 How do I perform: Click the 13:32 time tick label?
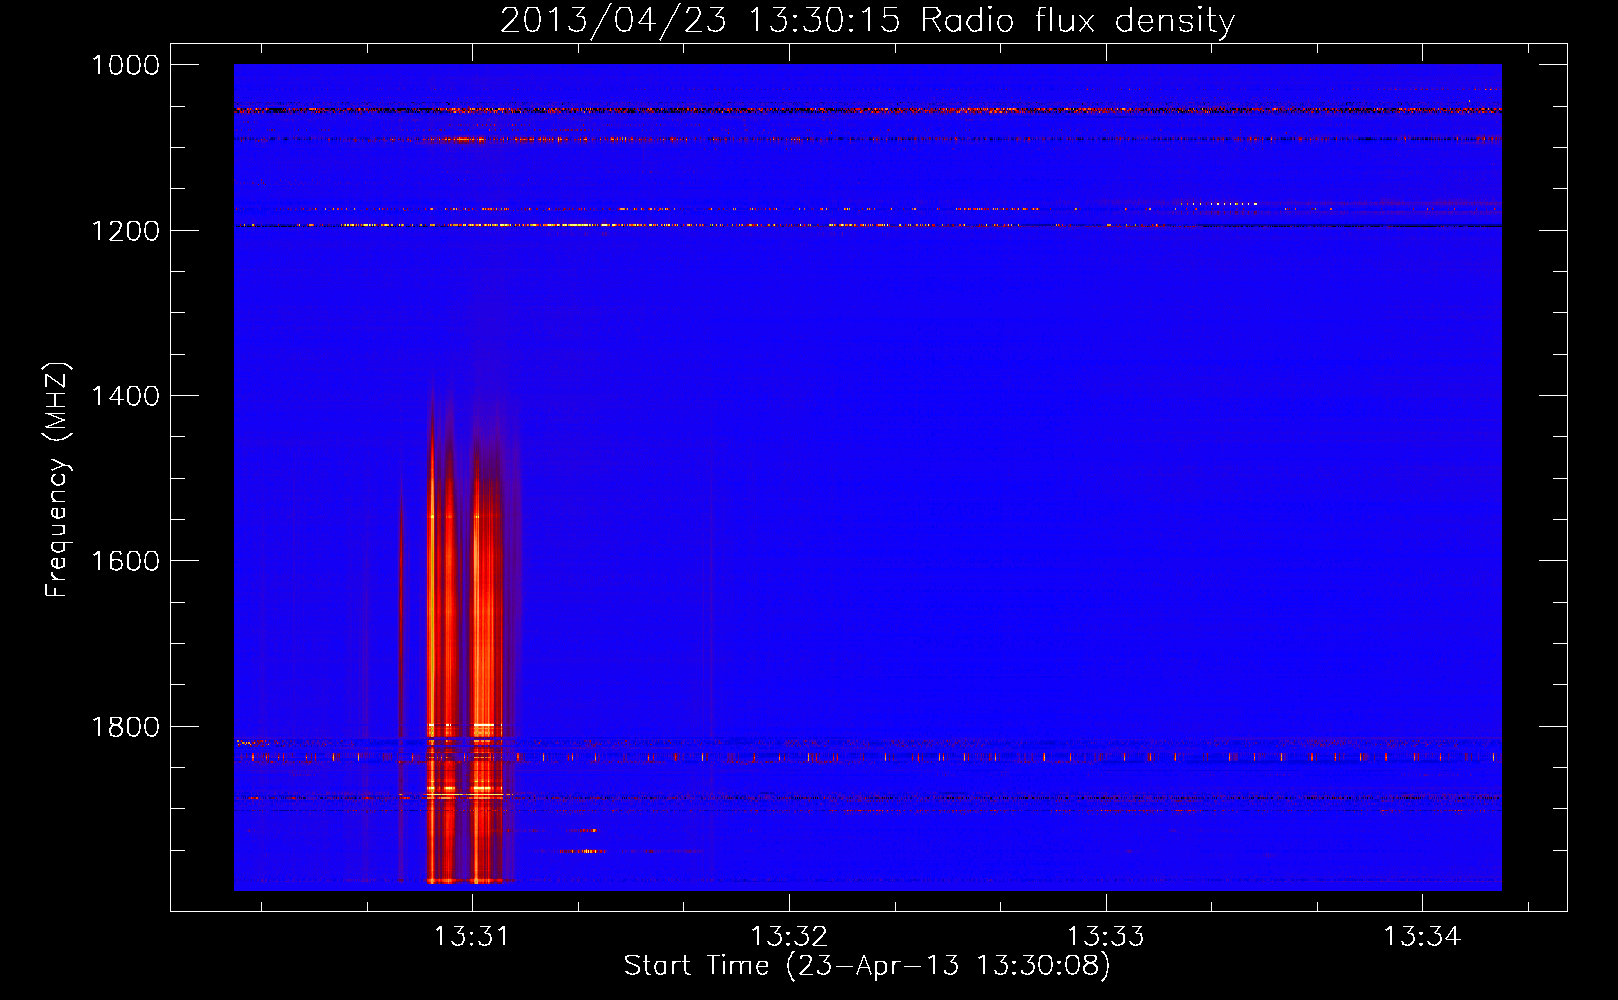tap(789, 937)
